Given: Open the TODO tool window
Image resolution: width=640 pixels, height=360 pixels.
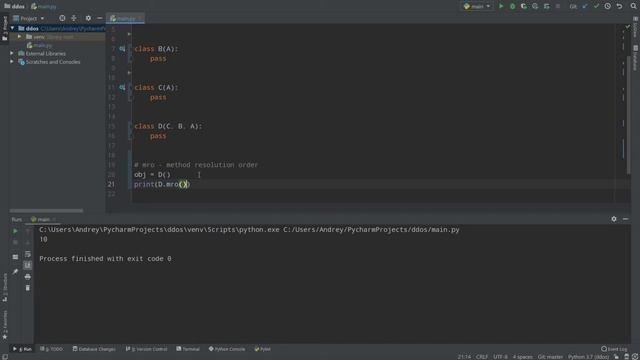Looking at the screenshot, I should (x=51, y=349).
